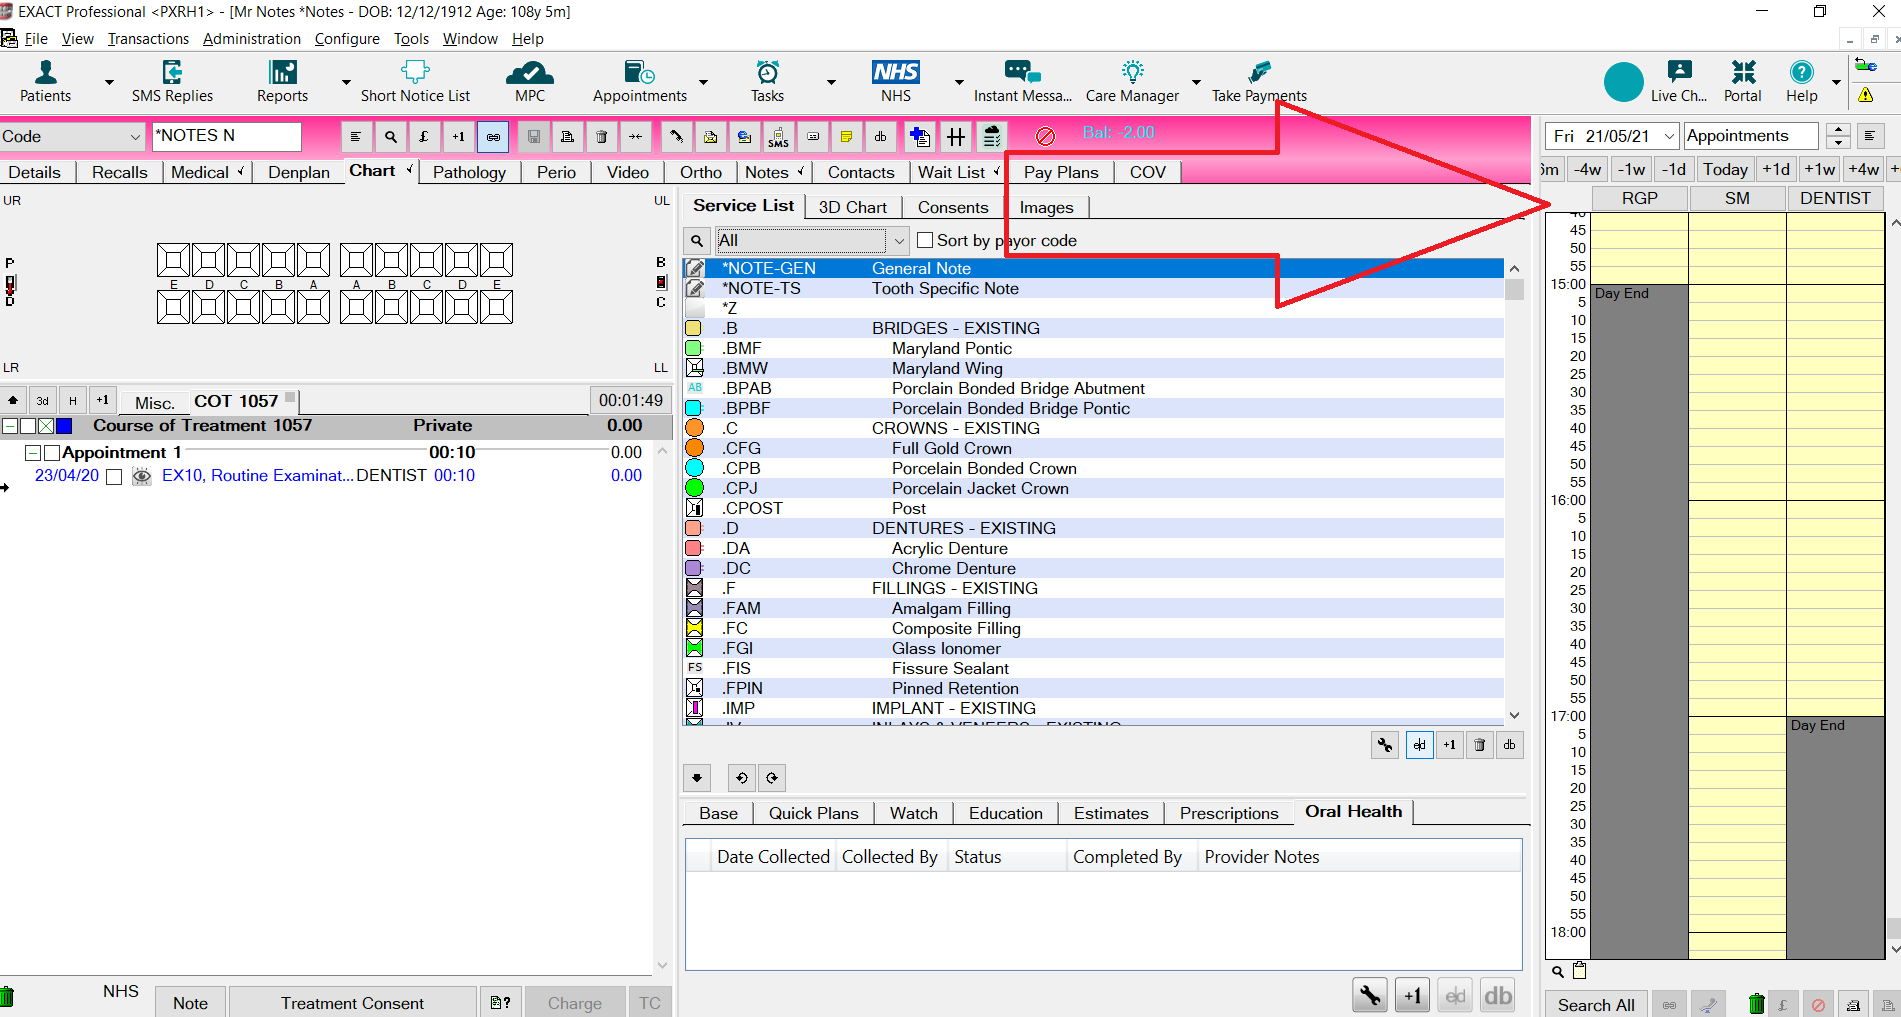The height and width of the screenshot is (1017, 1901).
Task: Open the NHS toolbar icon
Action: pos(896,81)
